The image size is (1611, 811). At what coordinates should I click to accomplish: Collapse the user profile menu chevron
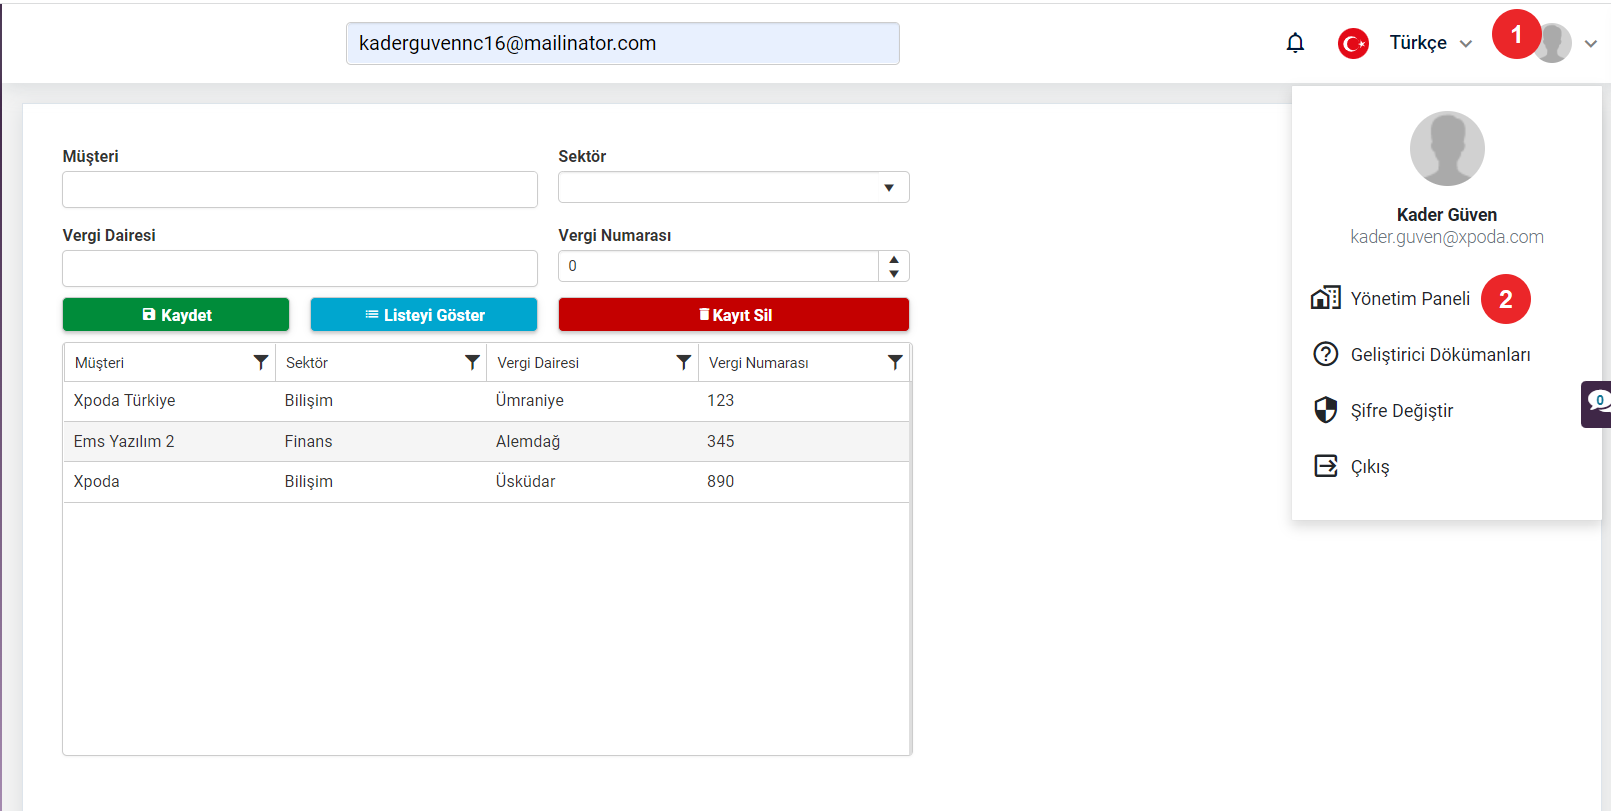(x=1590, y=43)
